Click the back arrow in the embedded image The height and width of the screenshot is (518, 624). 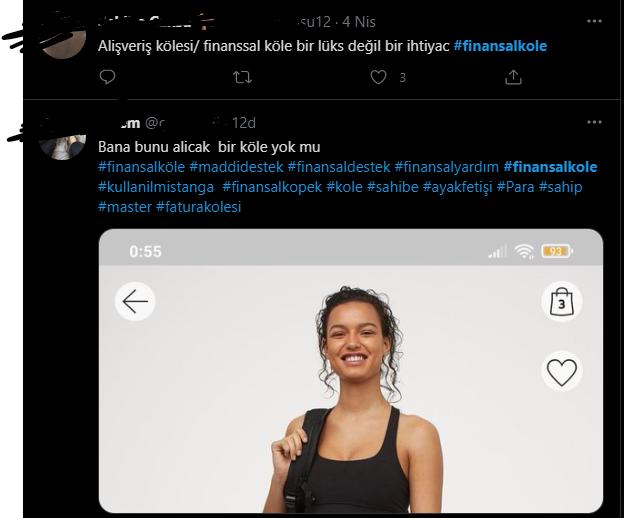(135, 301)
